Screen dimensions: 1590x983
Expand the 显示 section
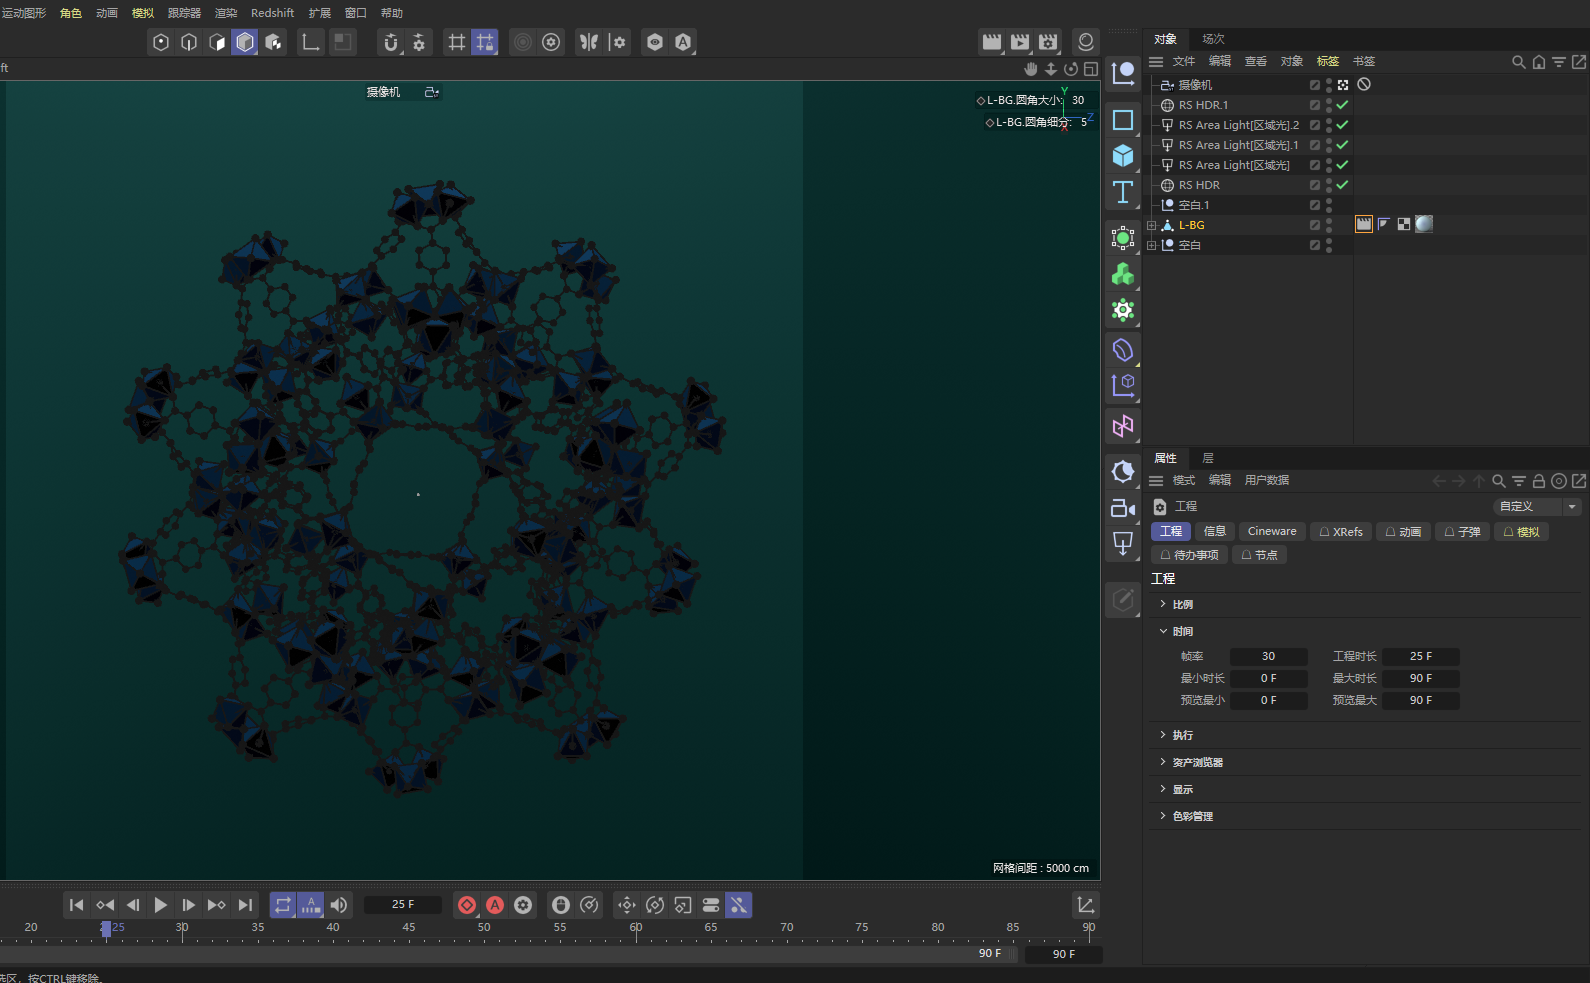(1163, 789)
